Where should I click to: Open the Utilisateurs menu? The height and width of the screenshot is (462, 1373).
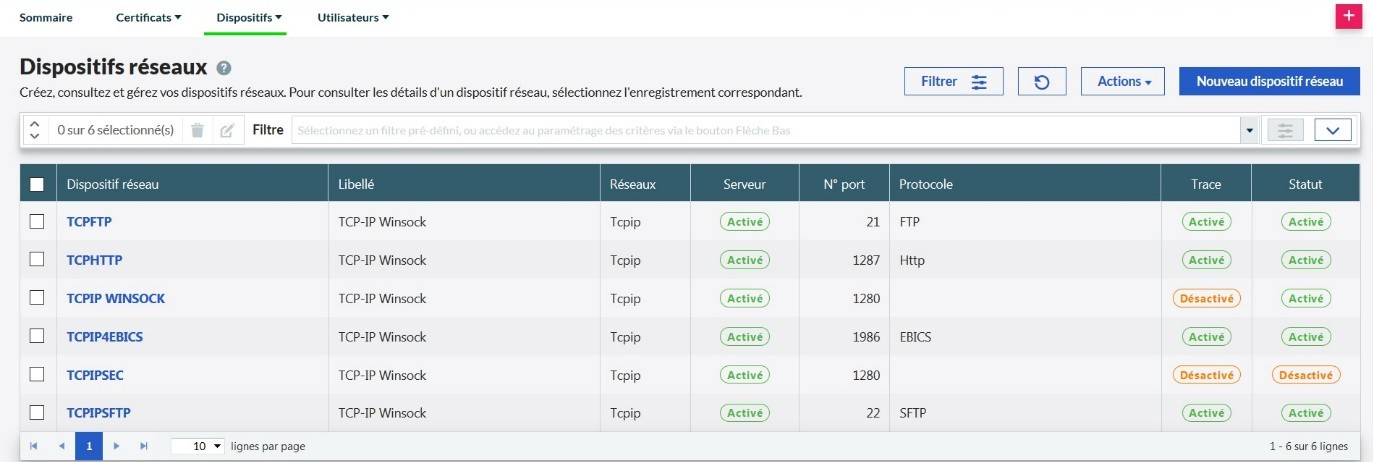point(352,17)
